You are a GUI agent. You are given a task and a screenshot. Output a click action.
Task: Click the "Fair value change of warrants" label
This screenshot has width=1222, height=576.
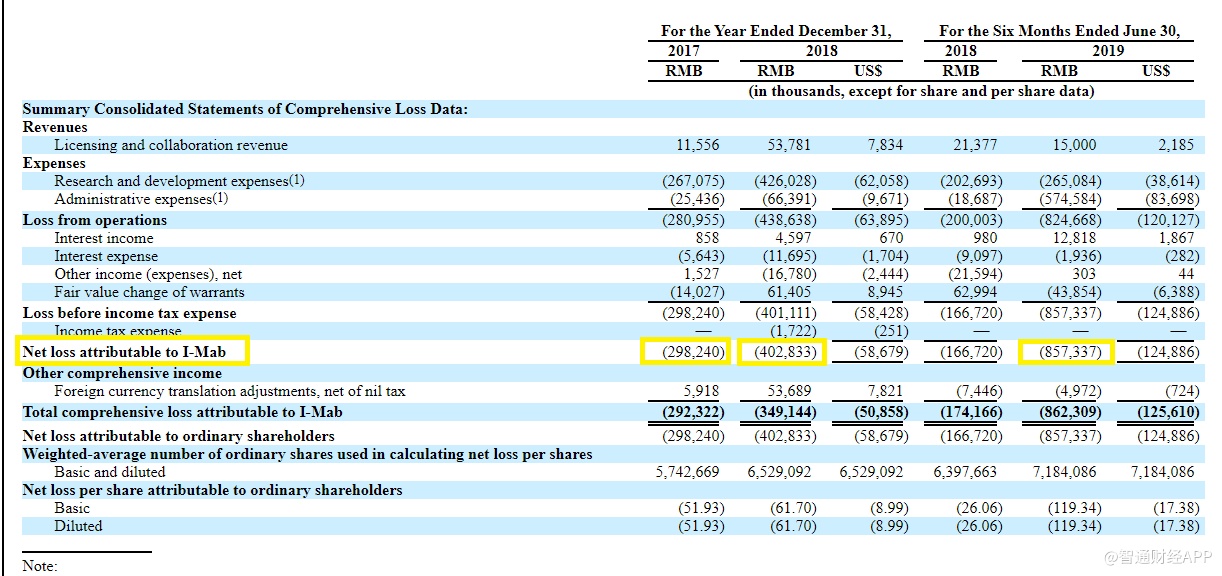click(149, 292)
